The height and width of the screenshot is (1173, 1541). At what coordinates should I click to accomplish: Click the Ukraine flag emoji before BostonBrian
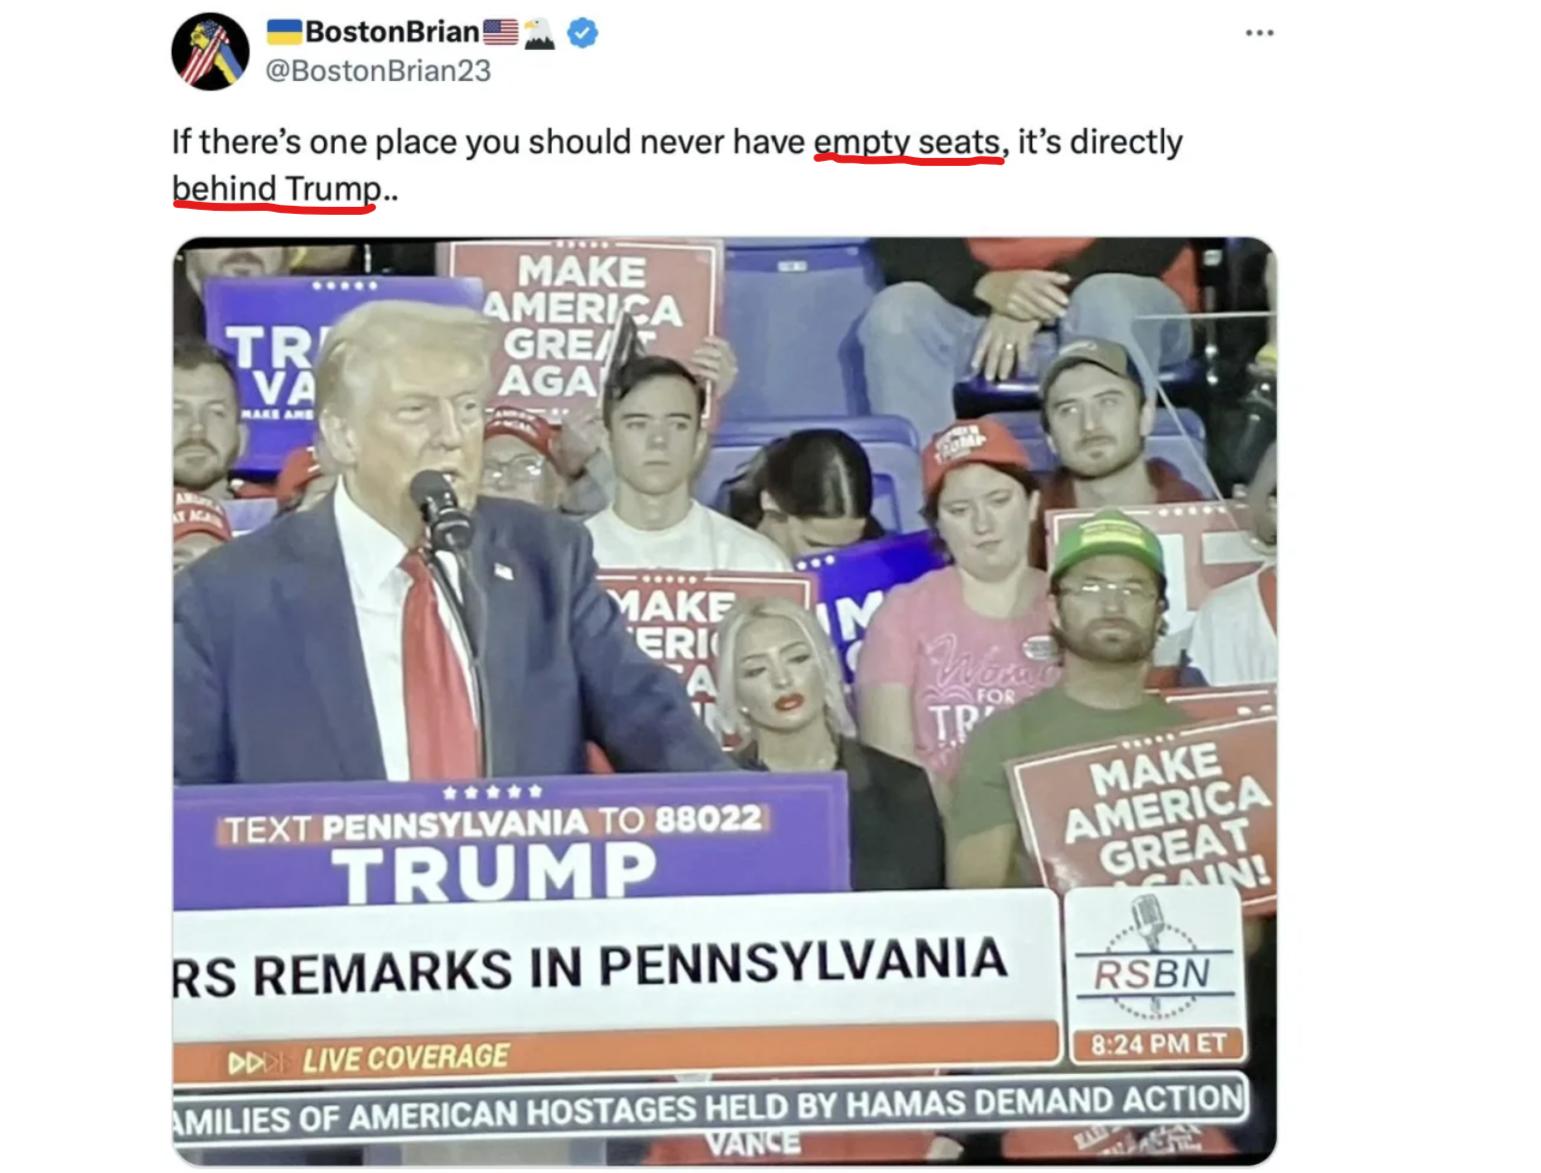(x=285, y=32)
